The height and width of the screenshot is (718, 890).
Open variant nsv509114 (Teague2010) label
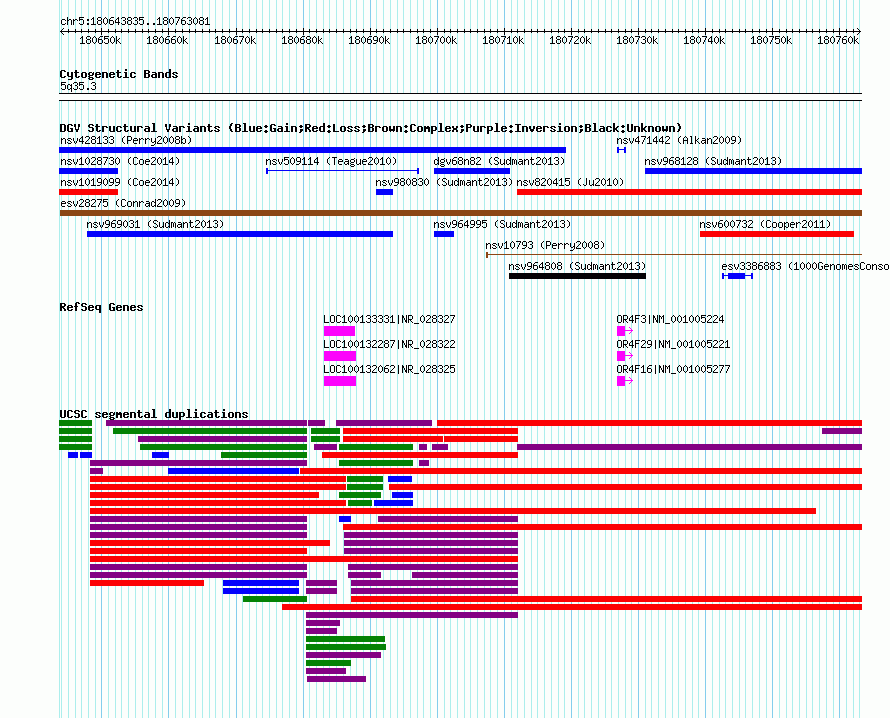point(331,161)
